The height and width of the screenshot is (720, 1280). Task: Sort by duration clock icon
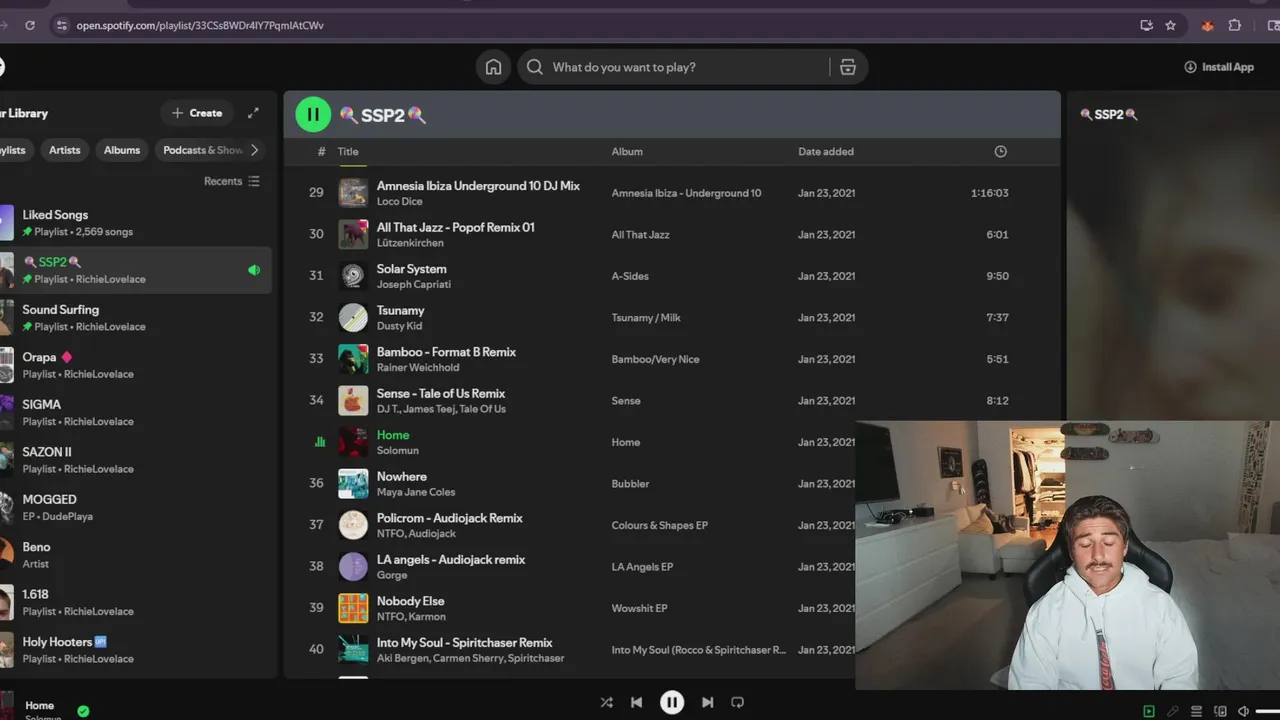pos(1000,152)
